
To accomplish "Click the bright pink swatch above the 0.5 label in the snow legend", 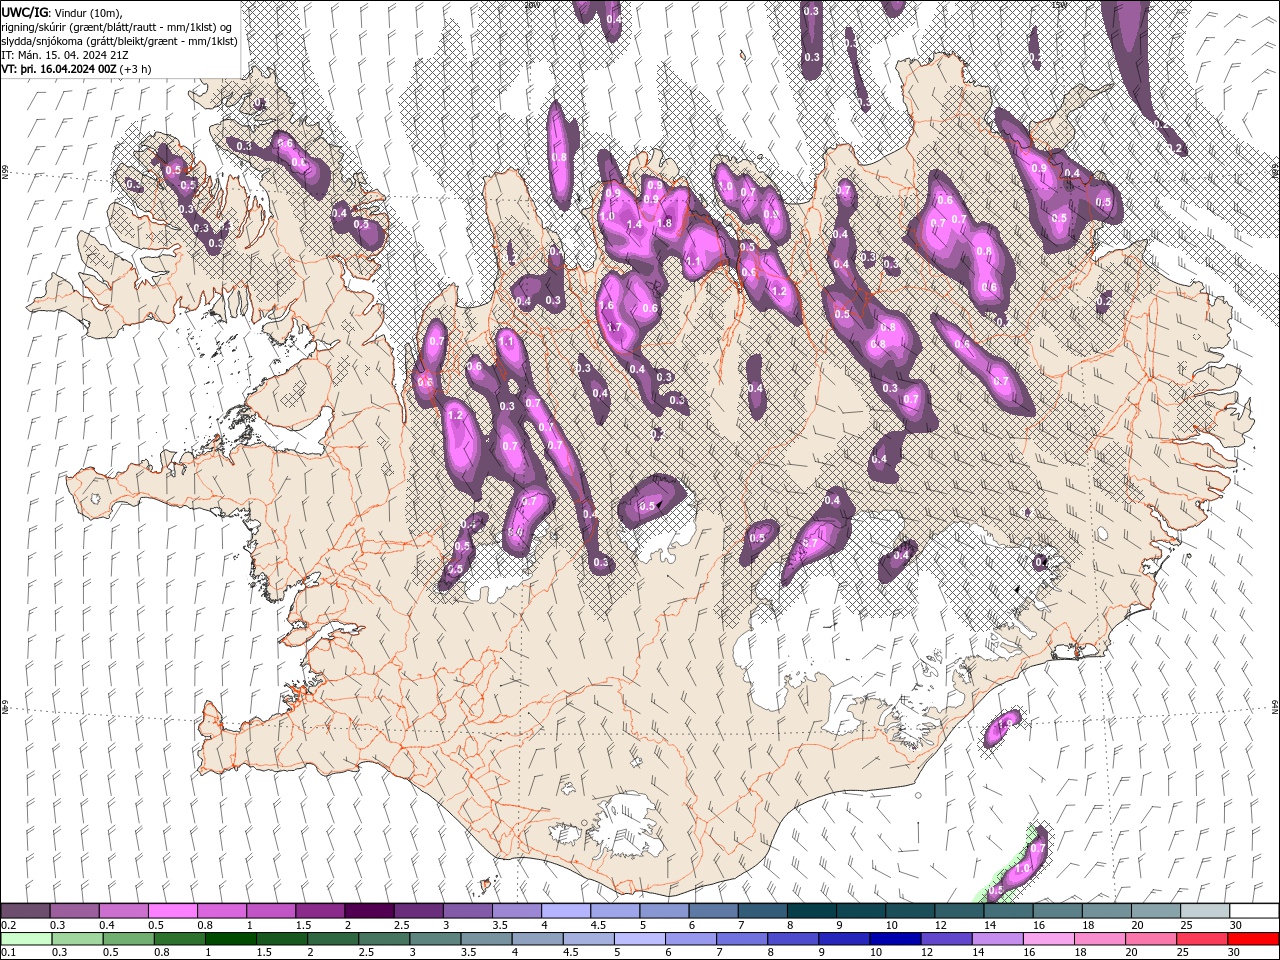I will click(172, 911).
